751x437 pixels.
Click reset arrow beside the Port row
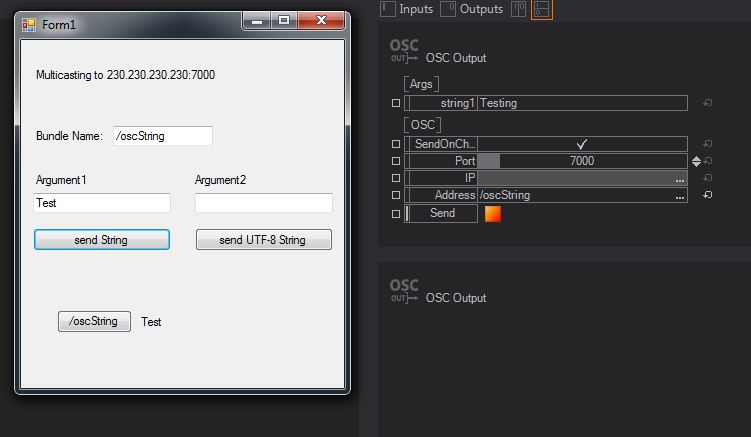707,161
